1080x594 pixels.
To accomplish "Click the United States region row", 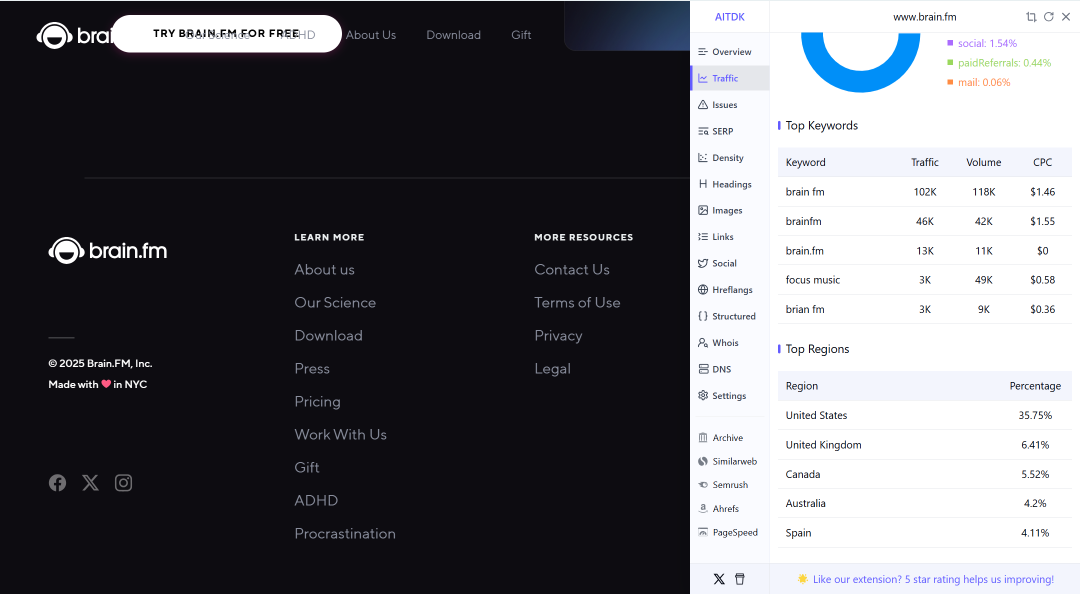I will click(924, 416).
